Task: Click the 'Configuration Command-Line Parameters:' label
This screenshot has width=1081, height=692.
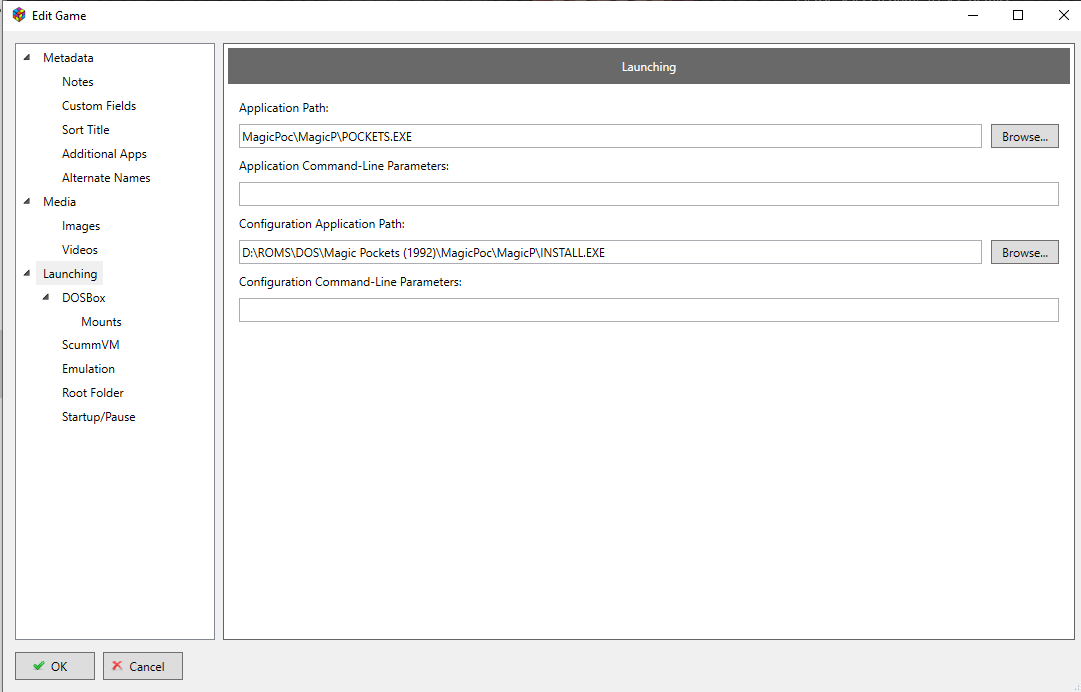Action: (x=350, y=282)
